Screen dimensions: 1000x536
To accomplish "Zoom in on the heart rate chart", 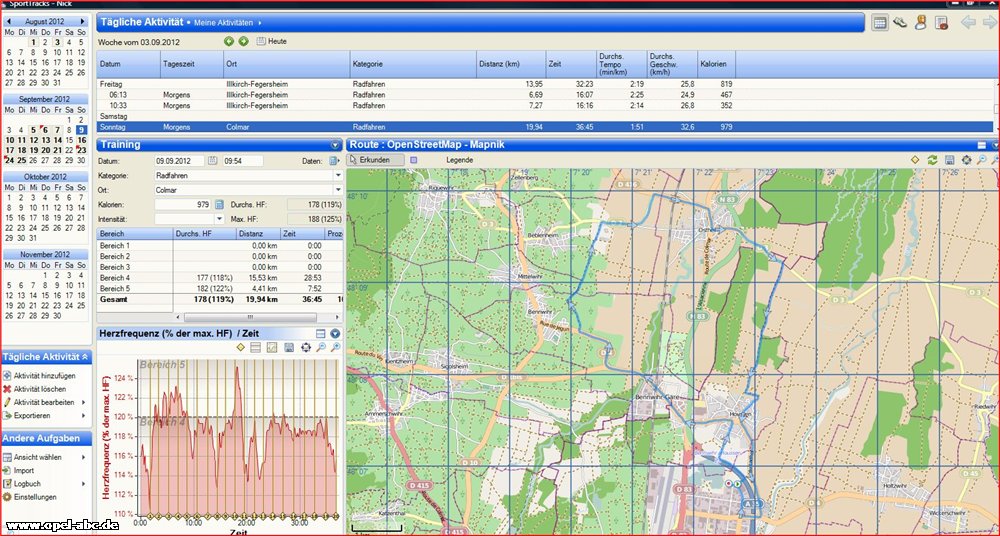I will pyautogui.click(x=335, y=348).
